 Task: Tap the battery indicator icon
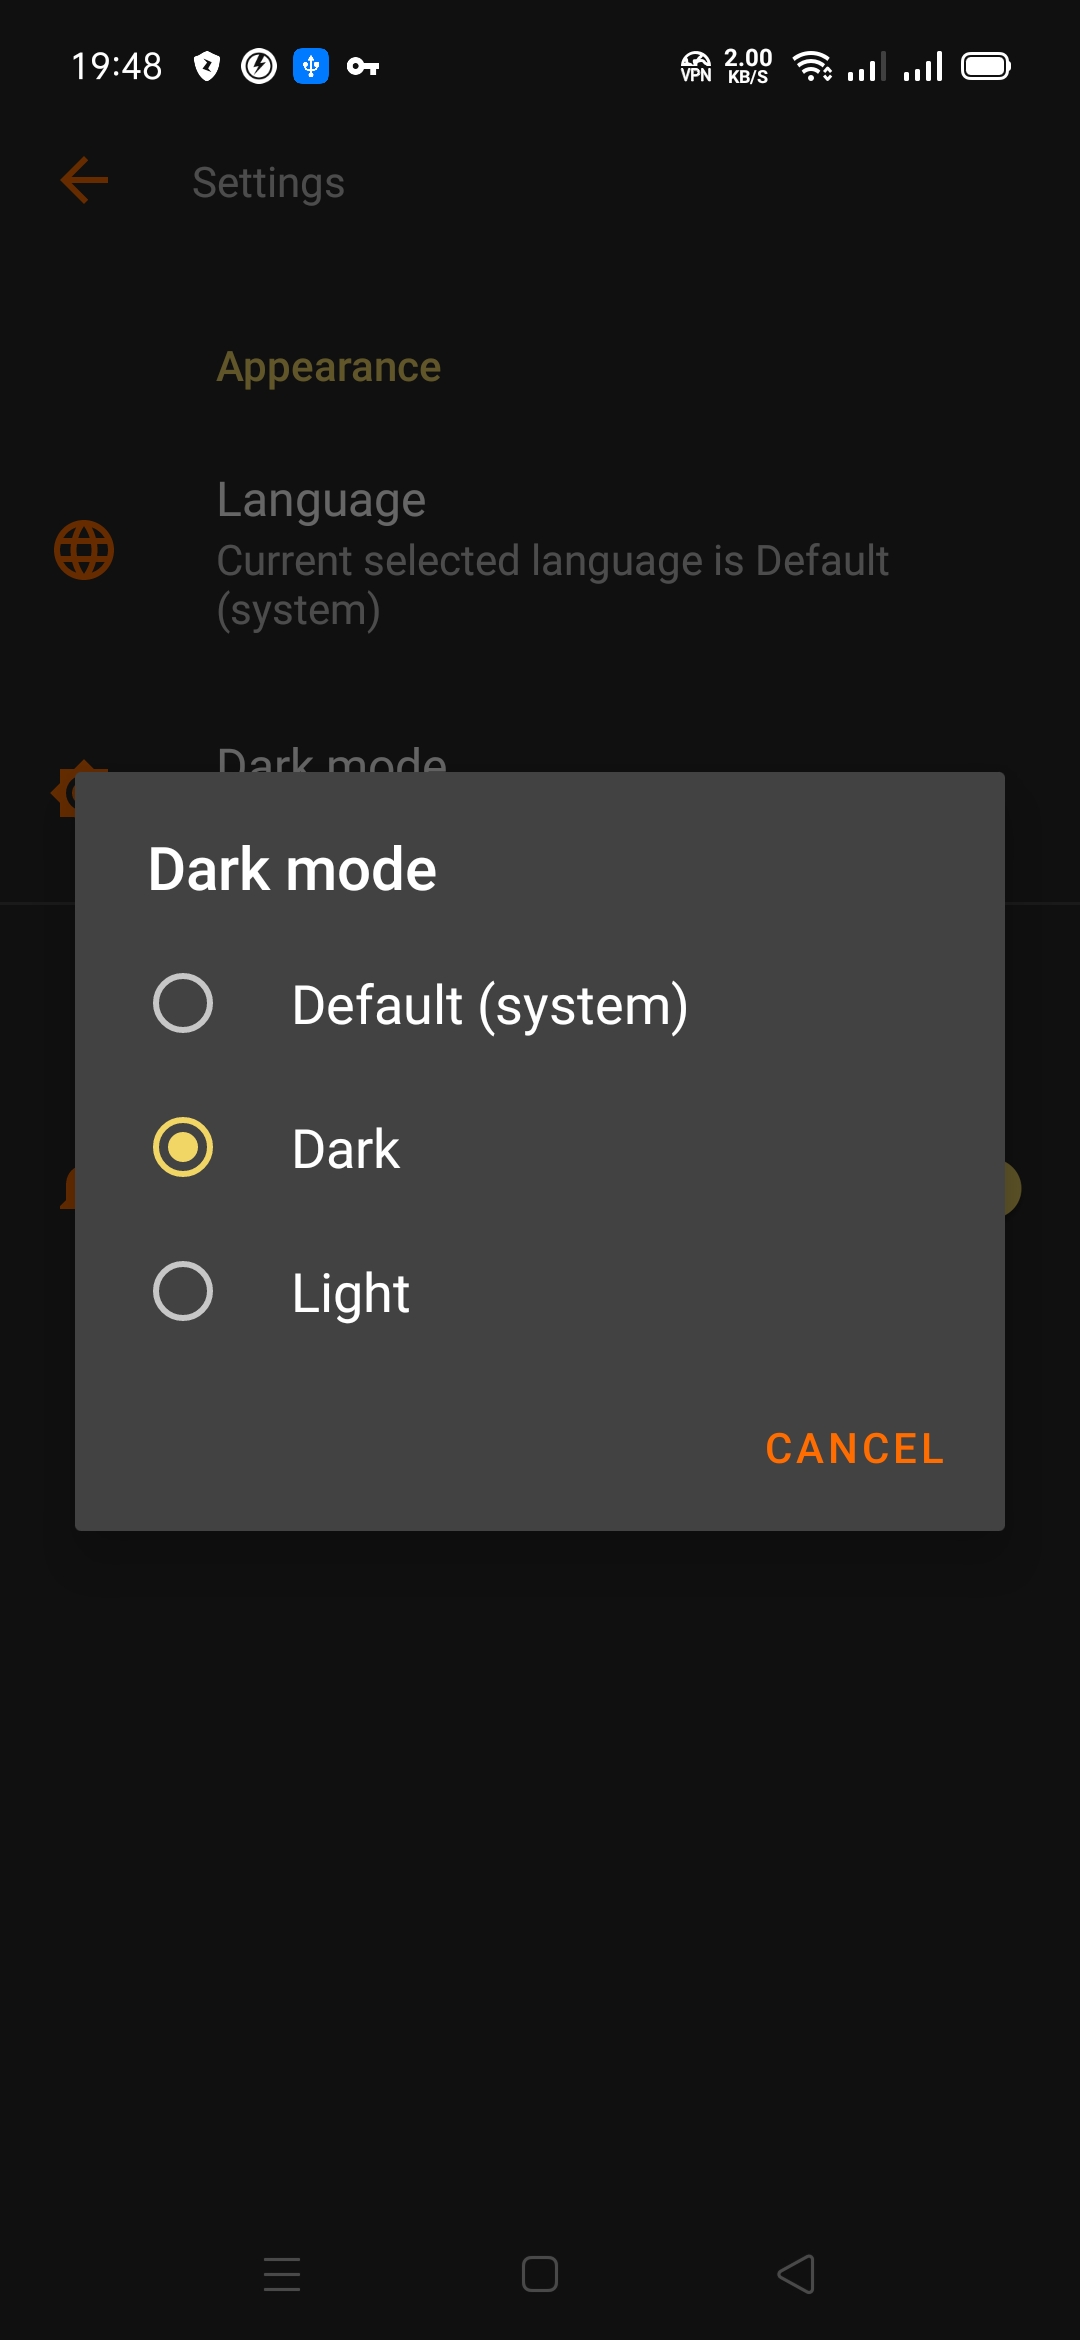pyautogui.click(x=986, y=67)
